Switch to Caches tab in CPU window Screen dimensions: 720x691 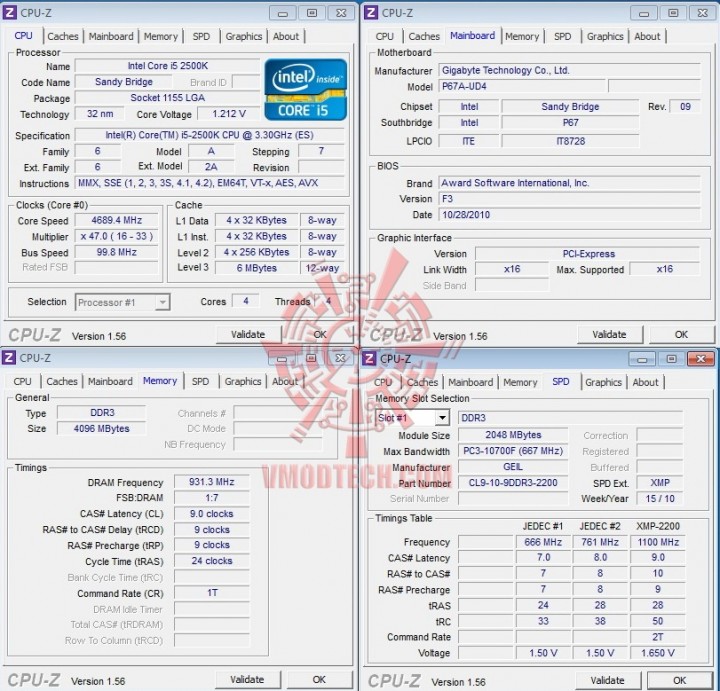point(63,36)
